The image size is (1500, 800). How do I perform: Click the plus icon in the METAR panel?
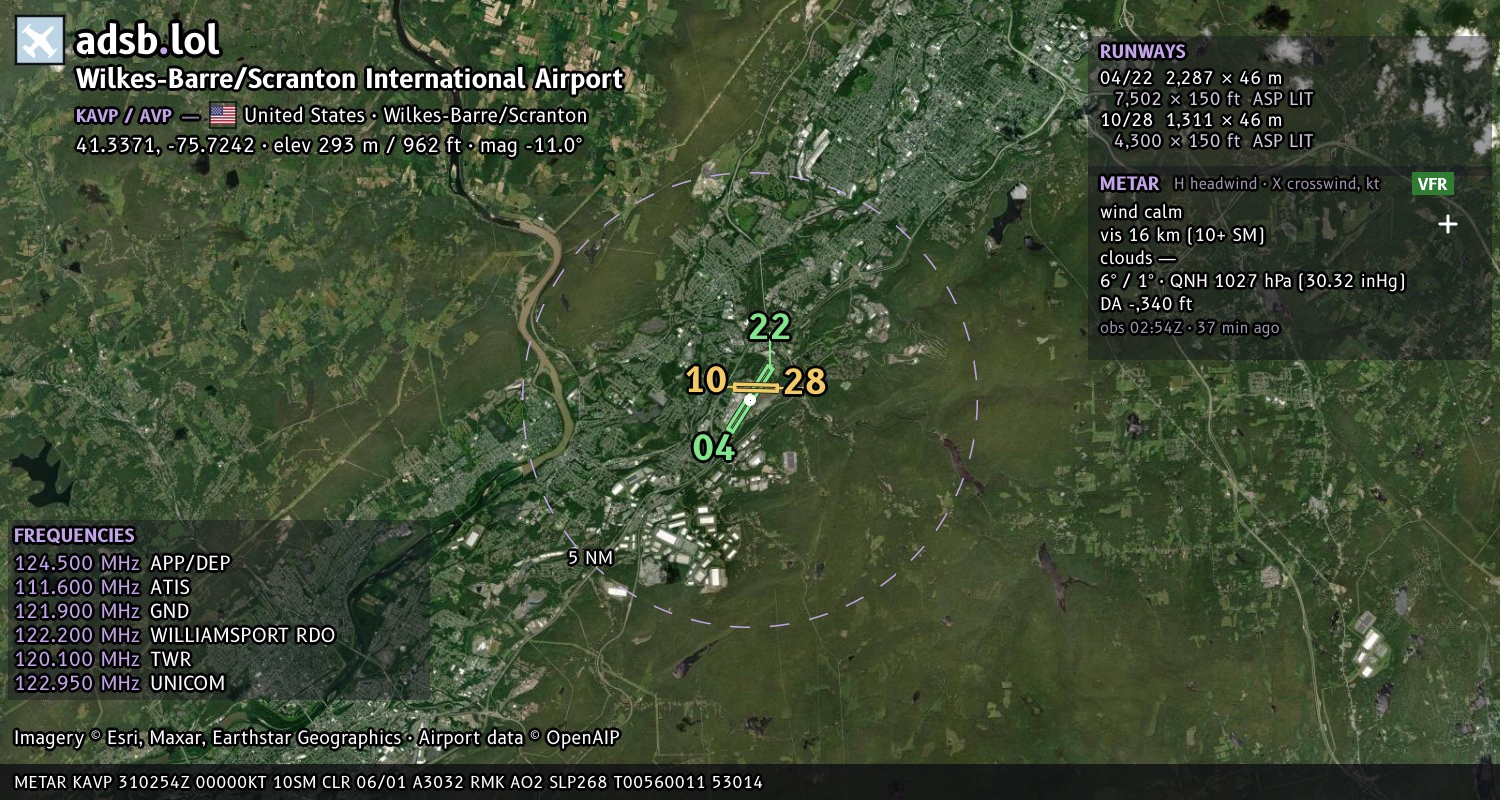[x=1447, y=224]
